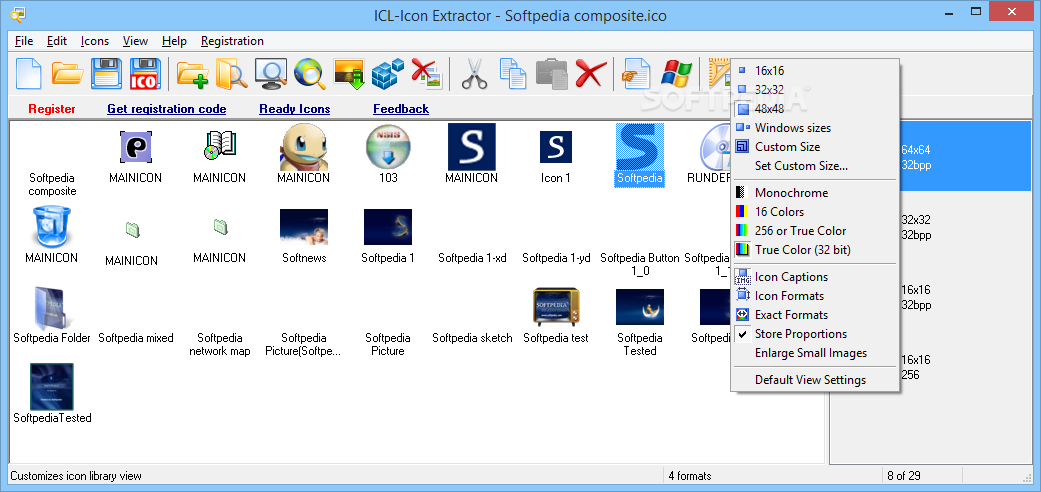The image size is (1041, 492).
Task: Cut with the scissors icon
Action: pos(474,73)
